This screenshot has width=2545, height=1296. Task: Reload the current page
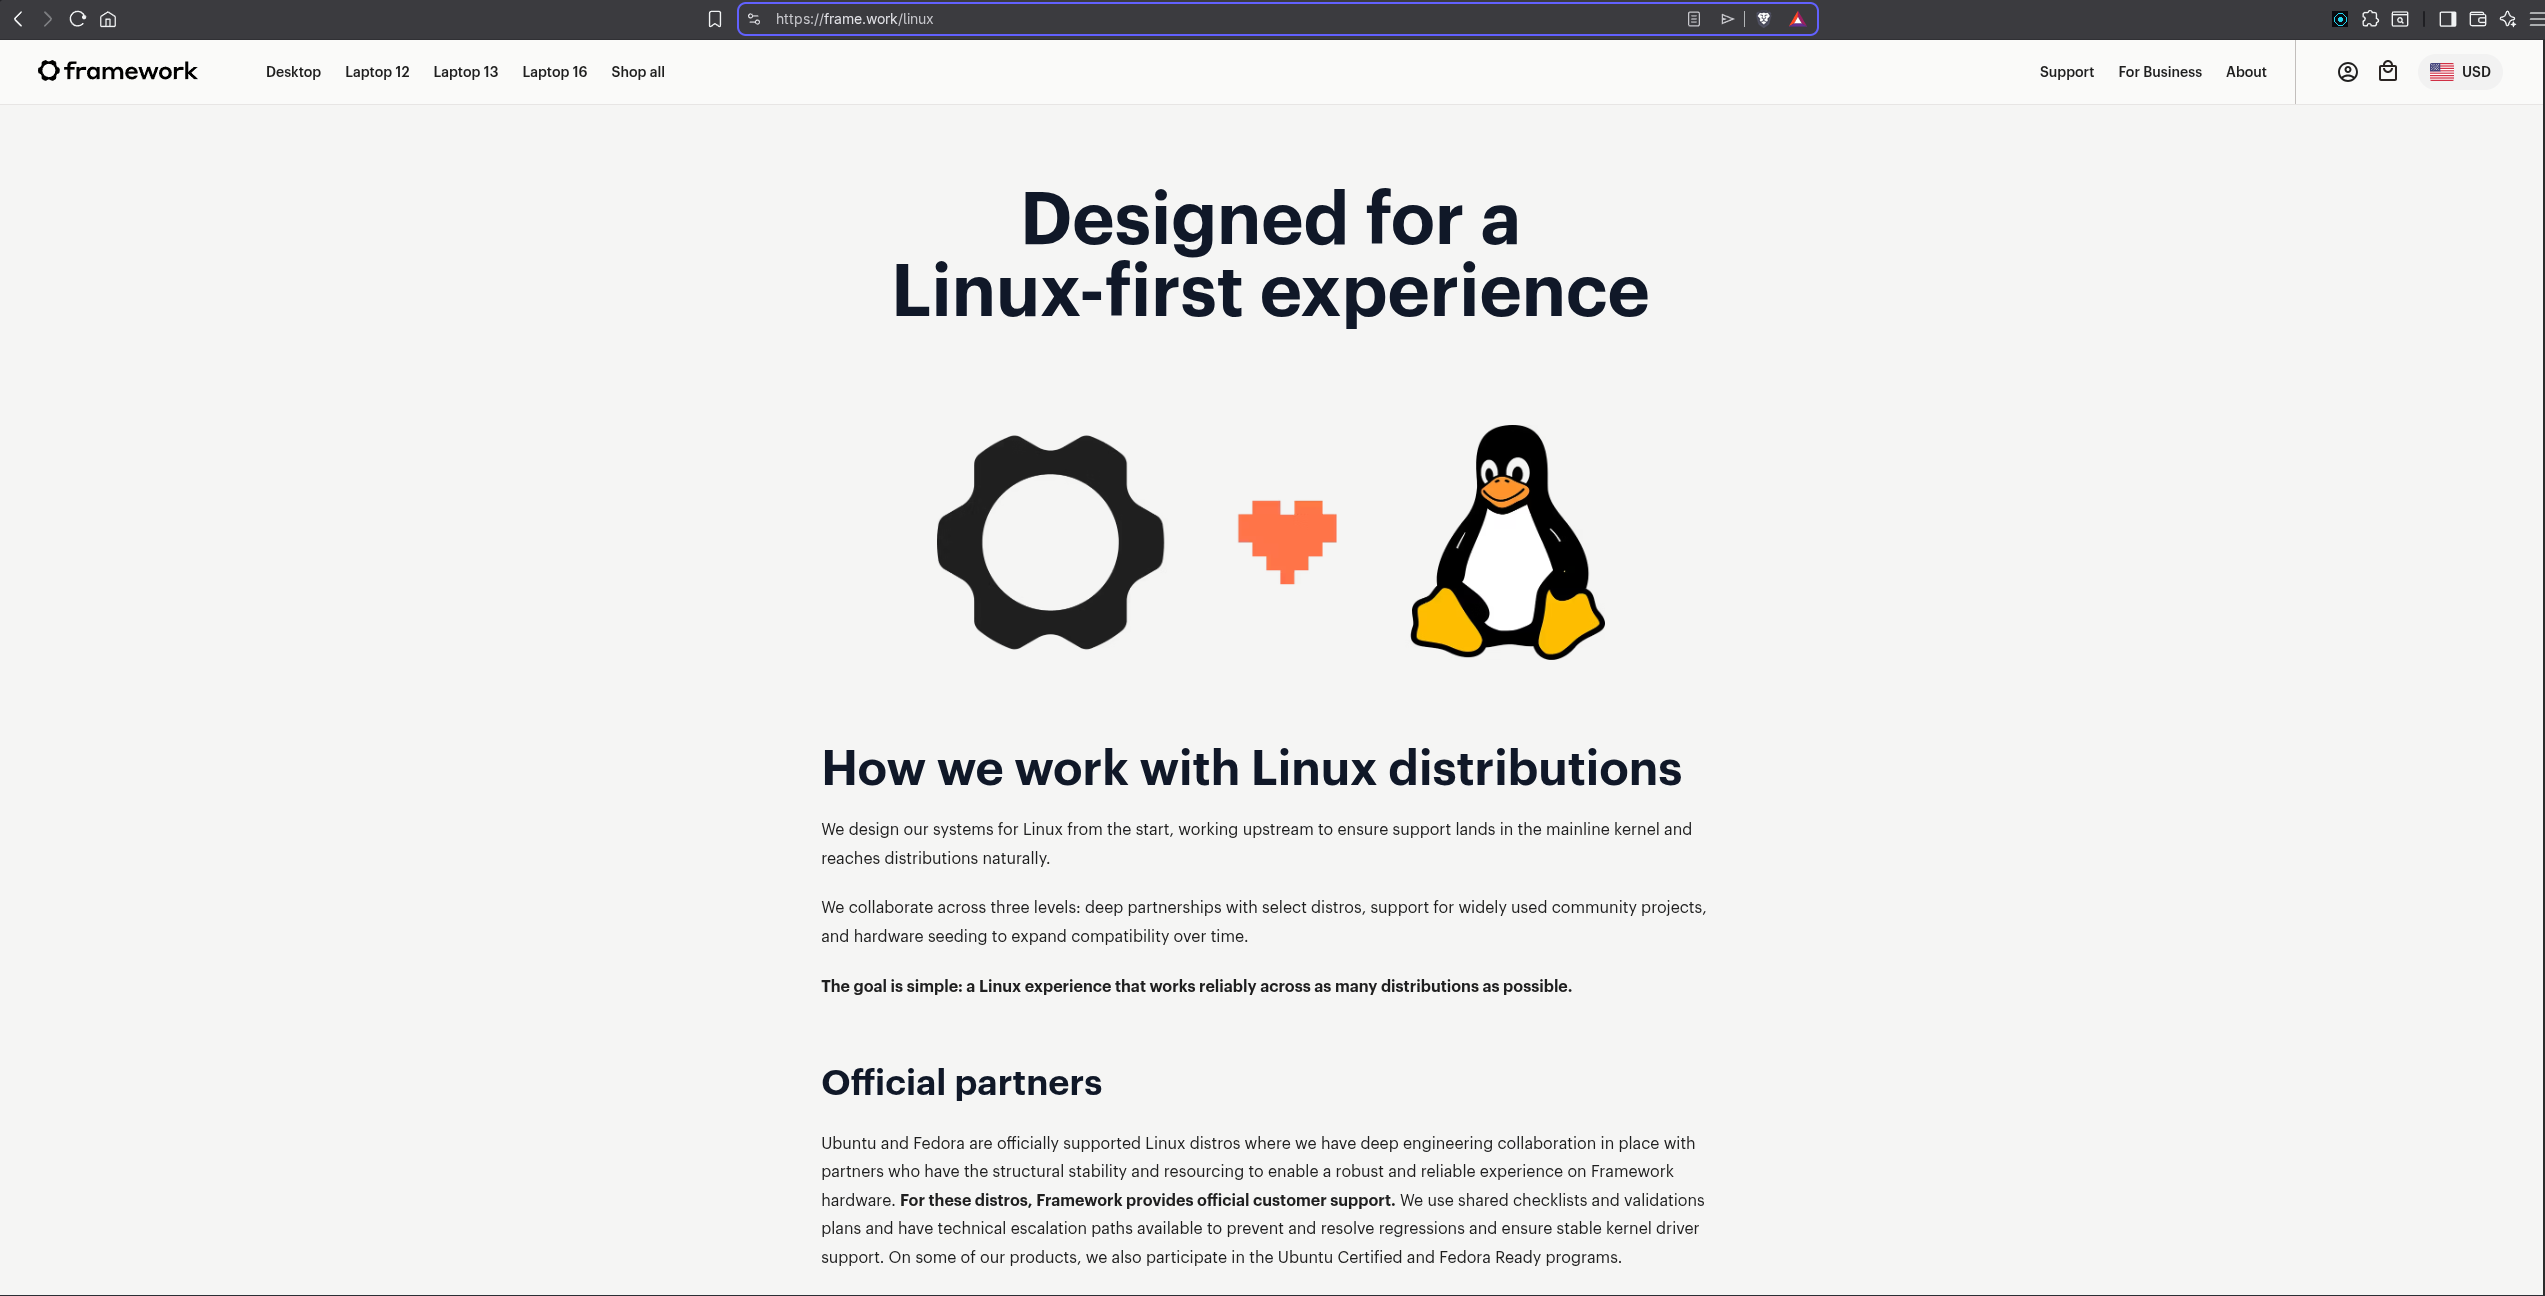click(x=77, y=19)
